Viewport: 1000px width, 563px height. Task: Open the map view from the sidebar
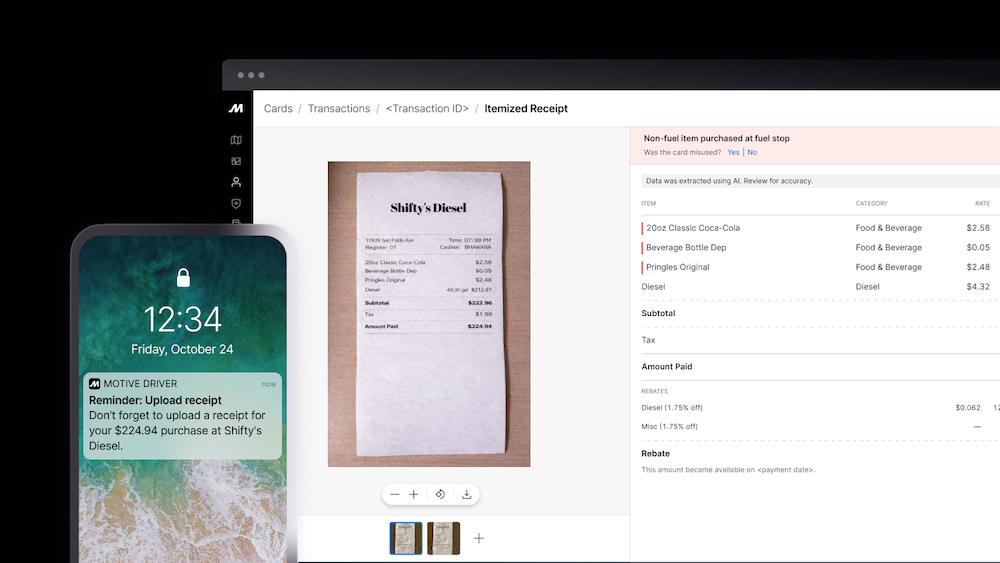click(236, 140)
